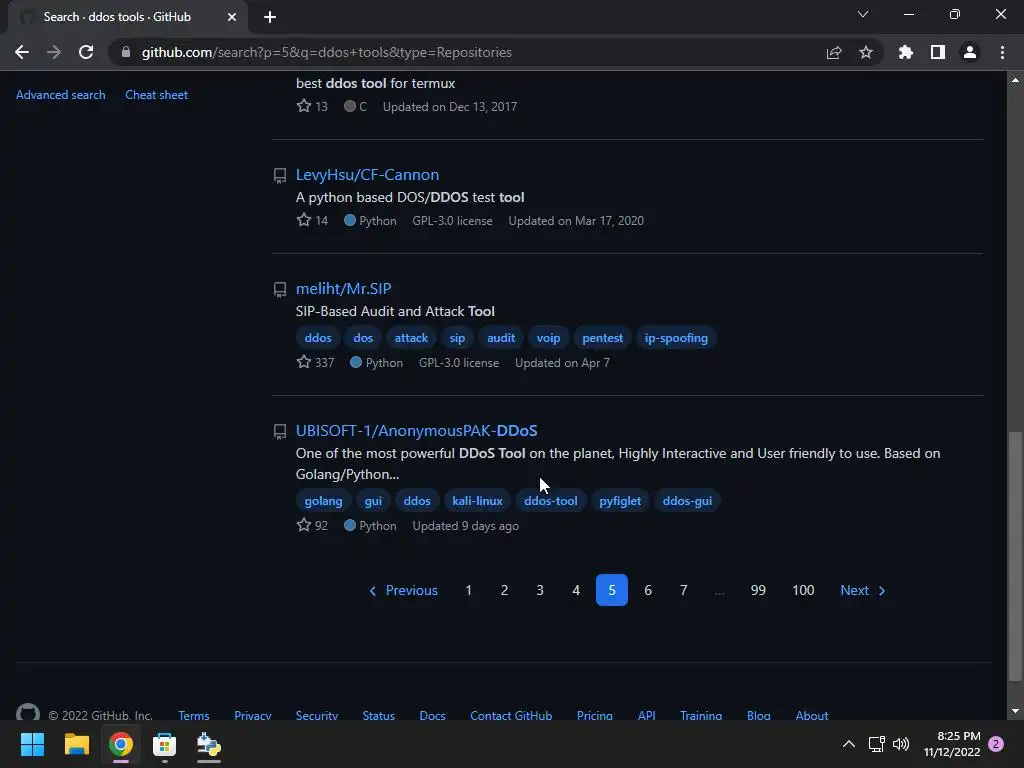Open the Chrome profile icon

970,52
